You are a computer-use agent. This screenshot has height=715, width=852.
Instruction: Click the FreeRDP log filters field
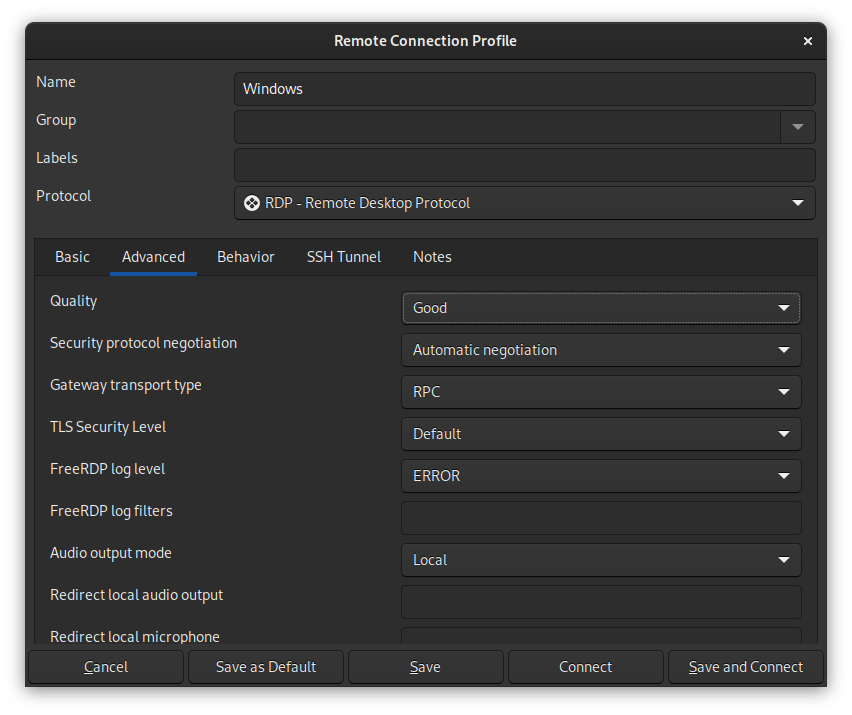(601, 518)
